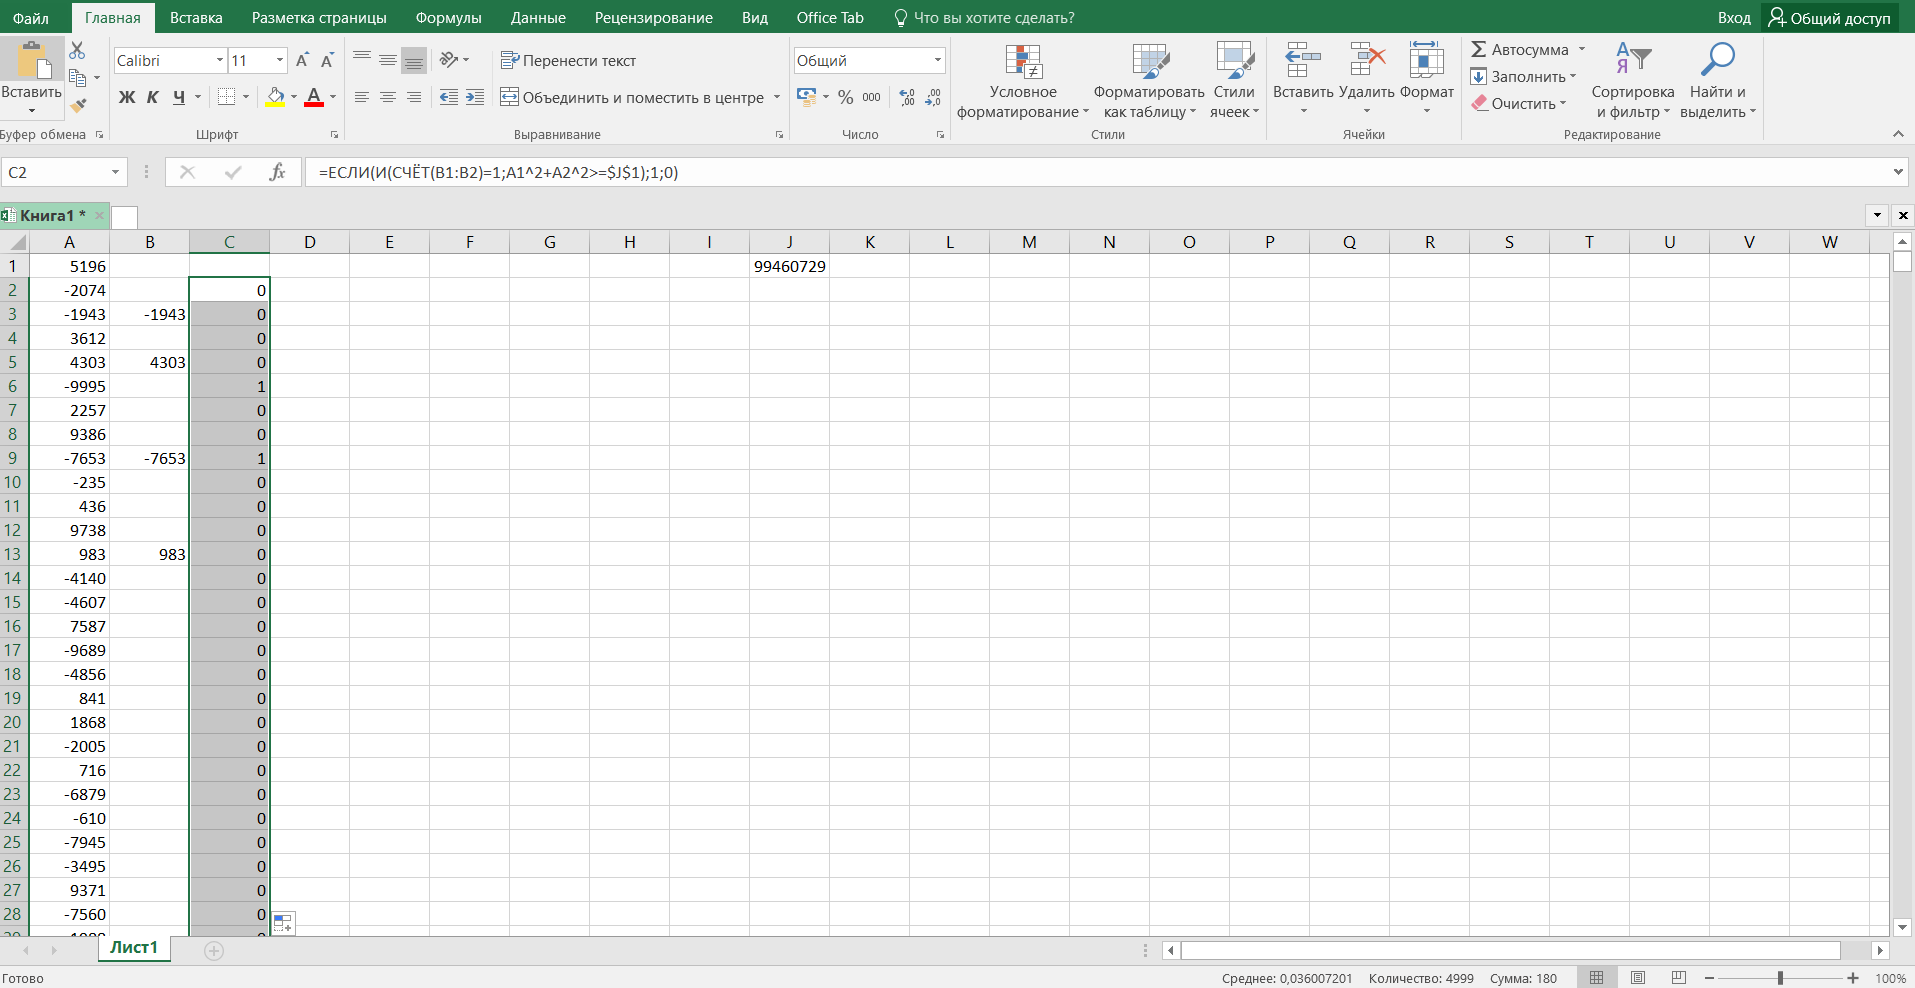Click the Format Painter brush icon
The image size is (1915, 988).
coord(78,104)
